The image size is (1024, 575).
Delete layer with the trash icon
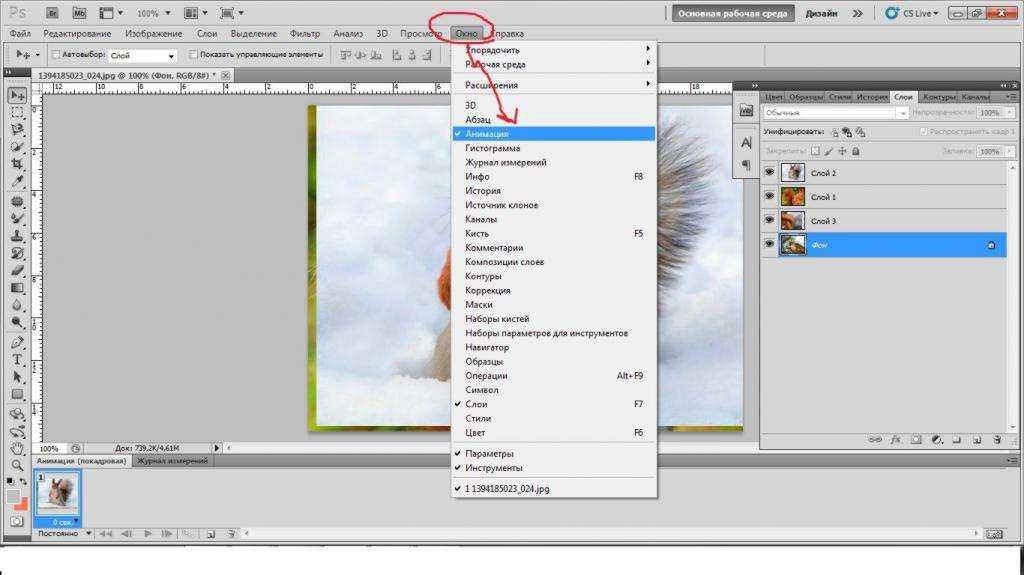(997, 440)
